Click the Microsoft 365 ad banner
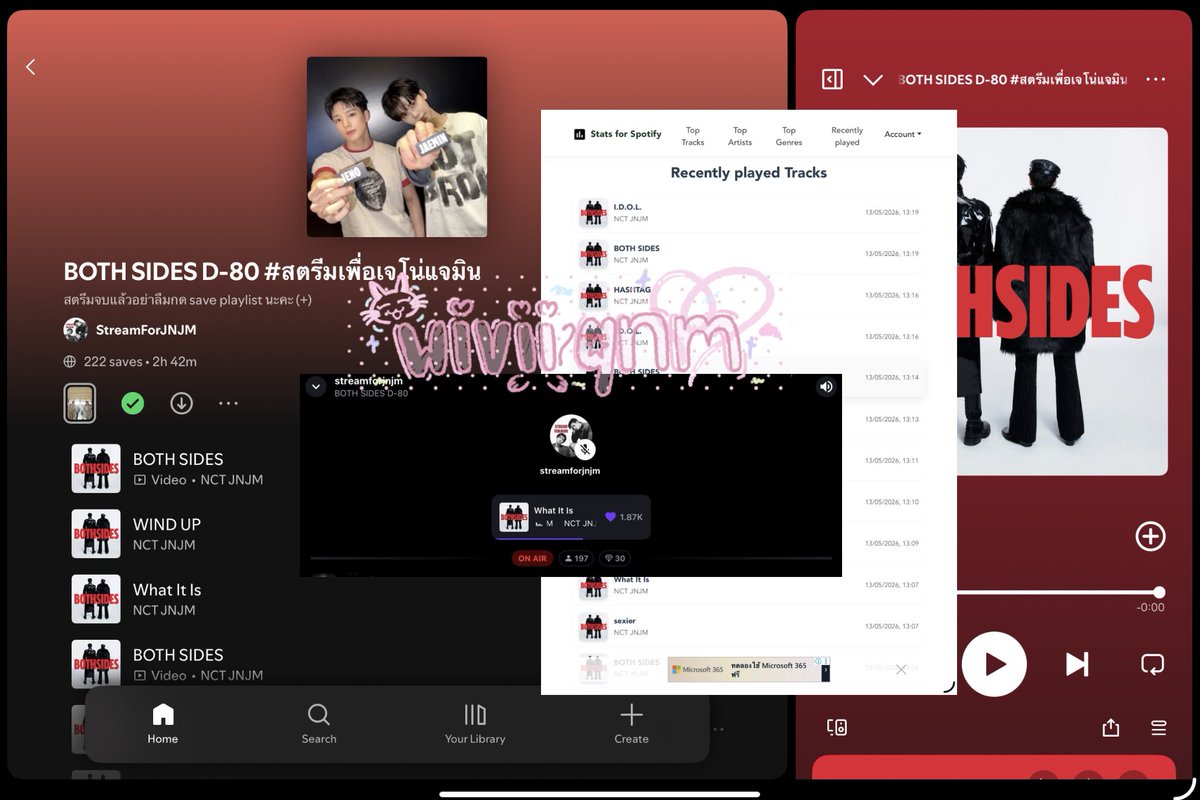Screen dimensions: 1200x800 click(749, 669)
